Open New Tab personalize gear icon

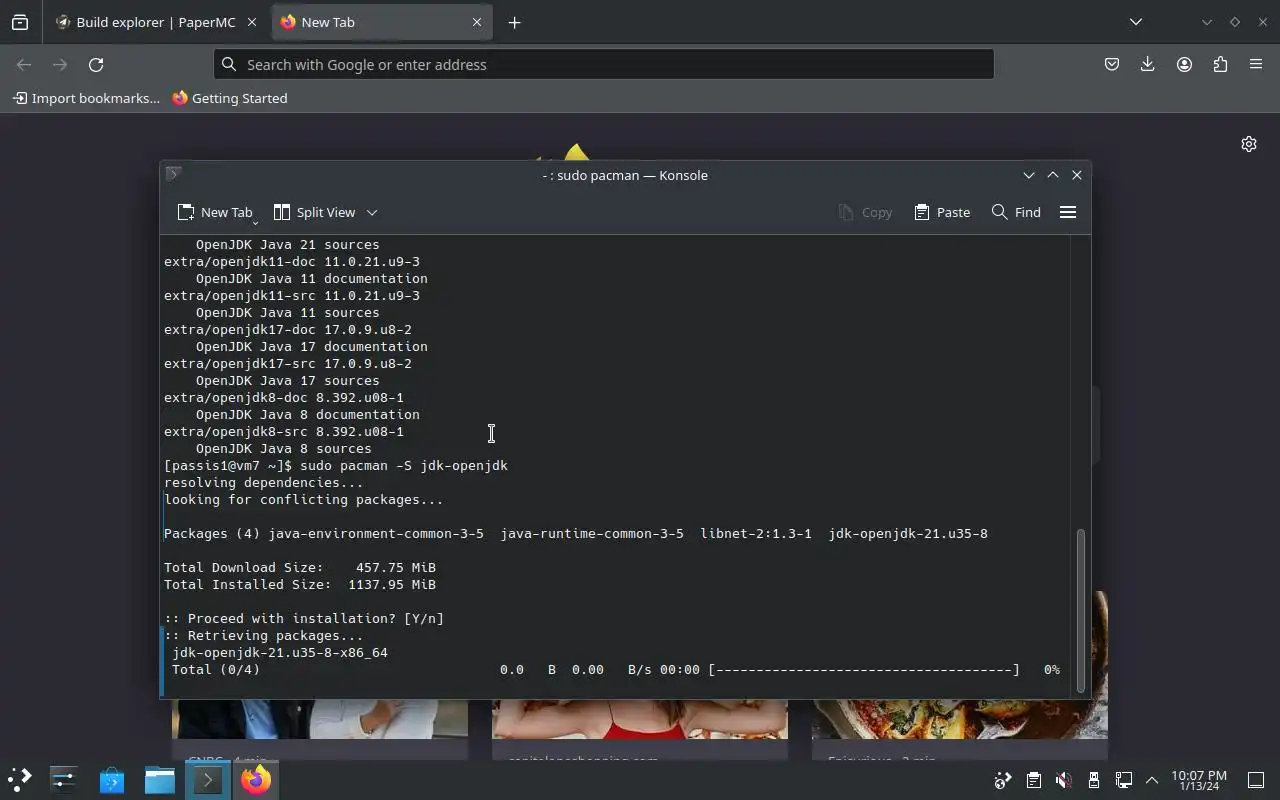1249,144
